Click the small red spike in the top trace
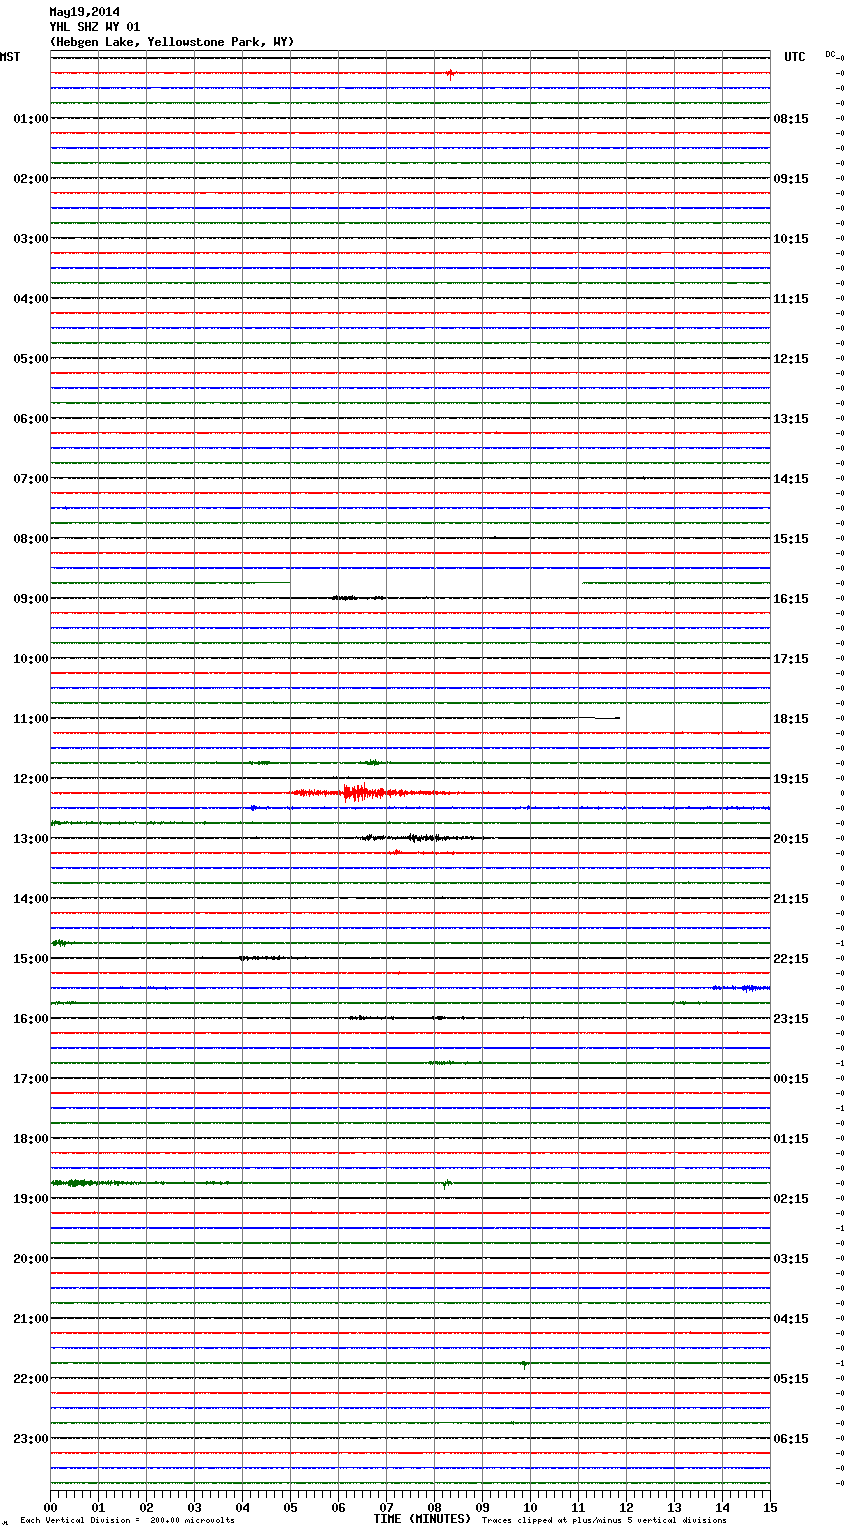Viewport: 850px width, 1534px height. [450, 73]
